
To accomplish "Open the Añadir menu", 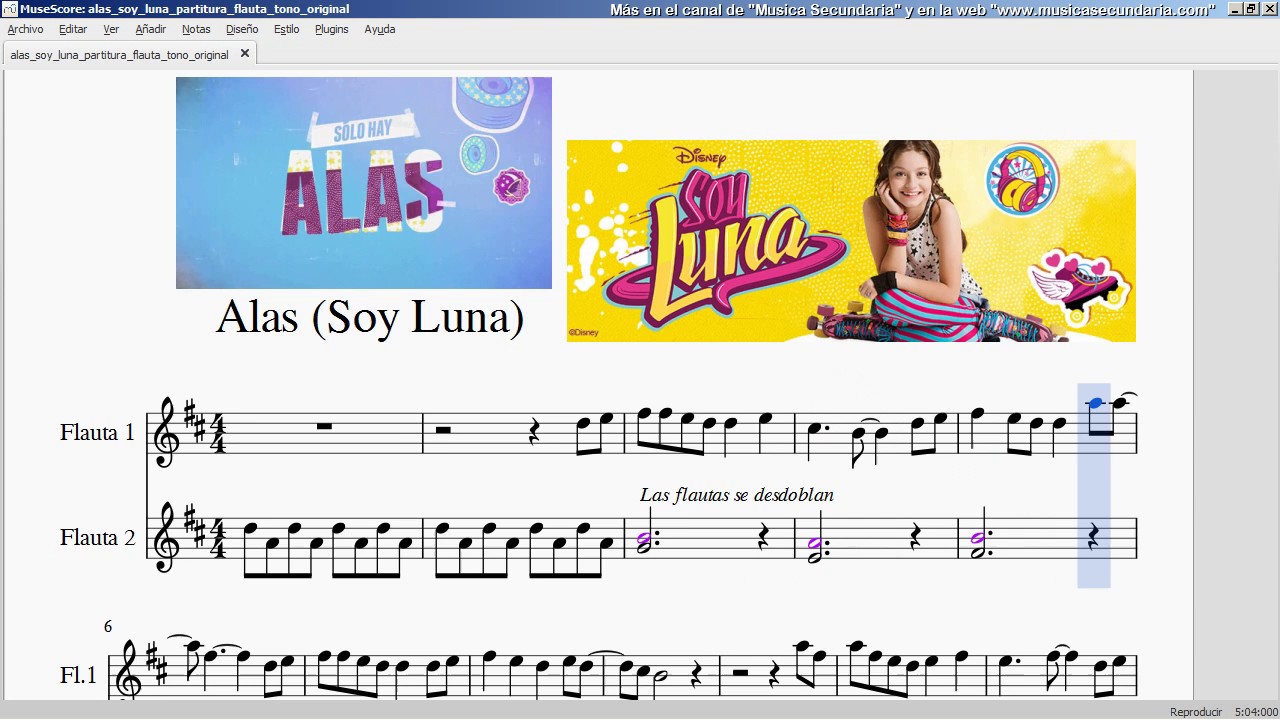I will 151,30.
